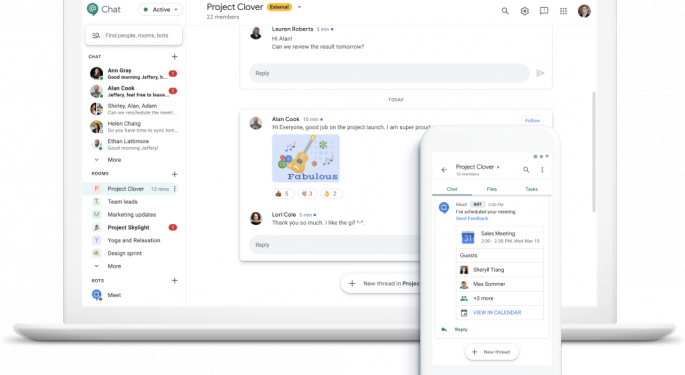Click Alan Cook's avatar in the message thread
Screen dimensions: 685x375
pos(256,123)
